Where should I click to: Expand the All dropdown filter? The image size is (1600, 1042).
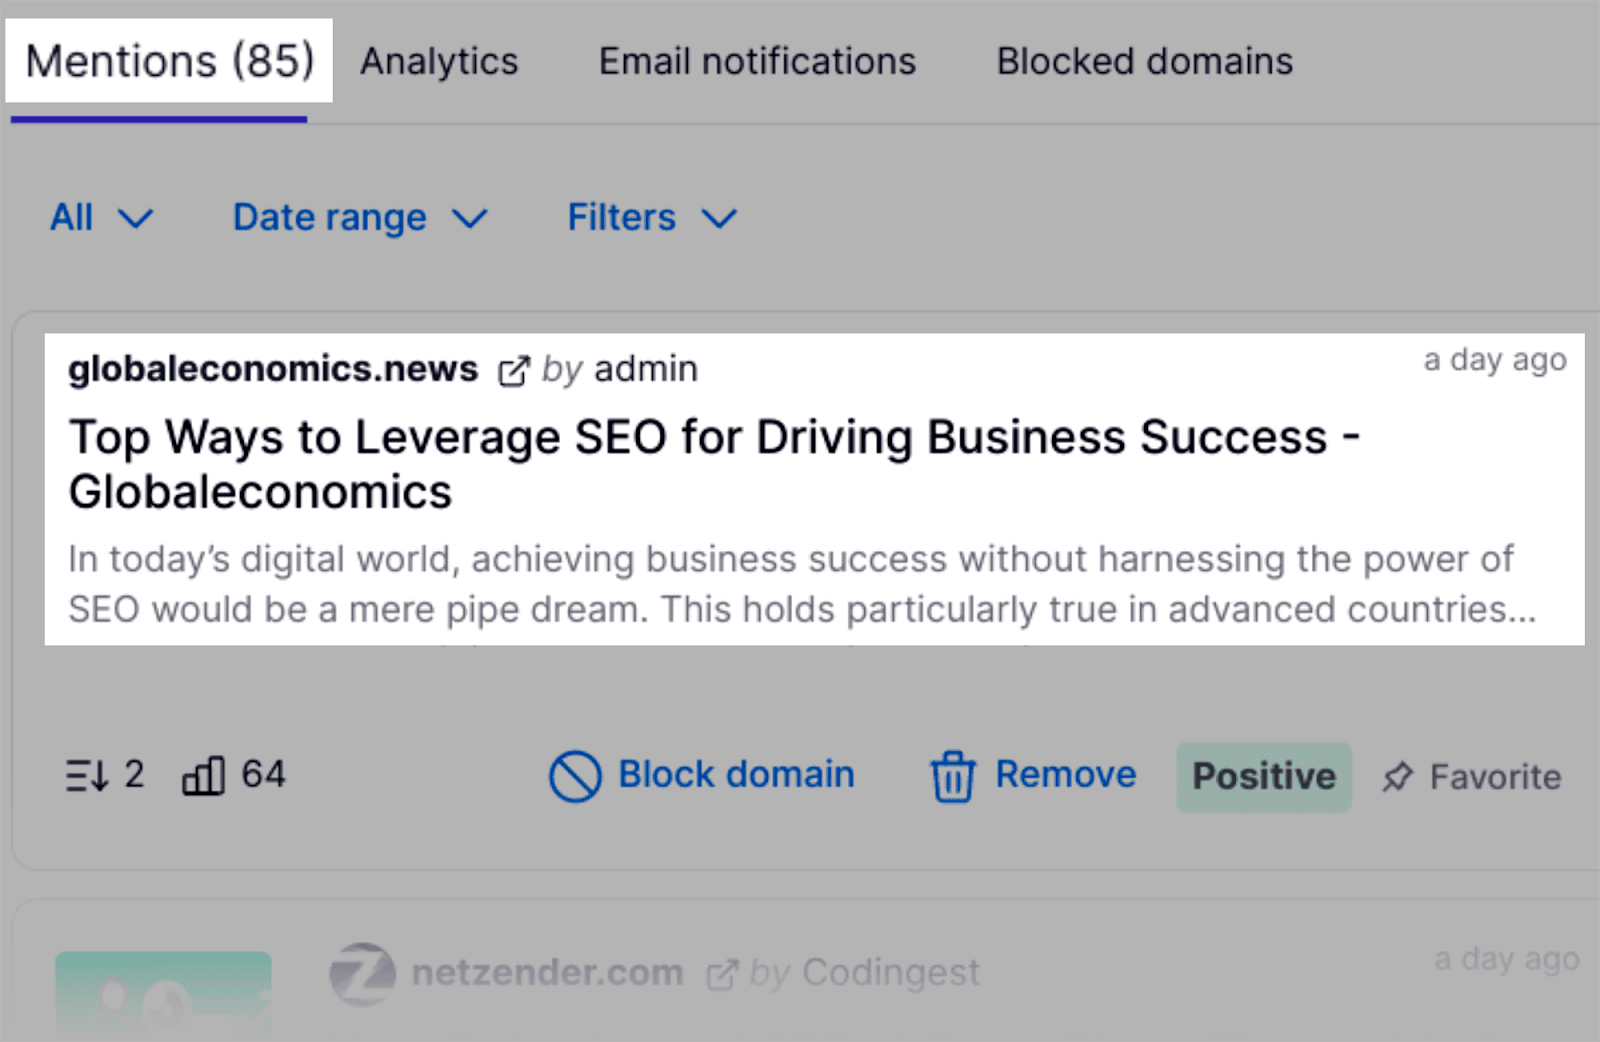tap(101, 217)
